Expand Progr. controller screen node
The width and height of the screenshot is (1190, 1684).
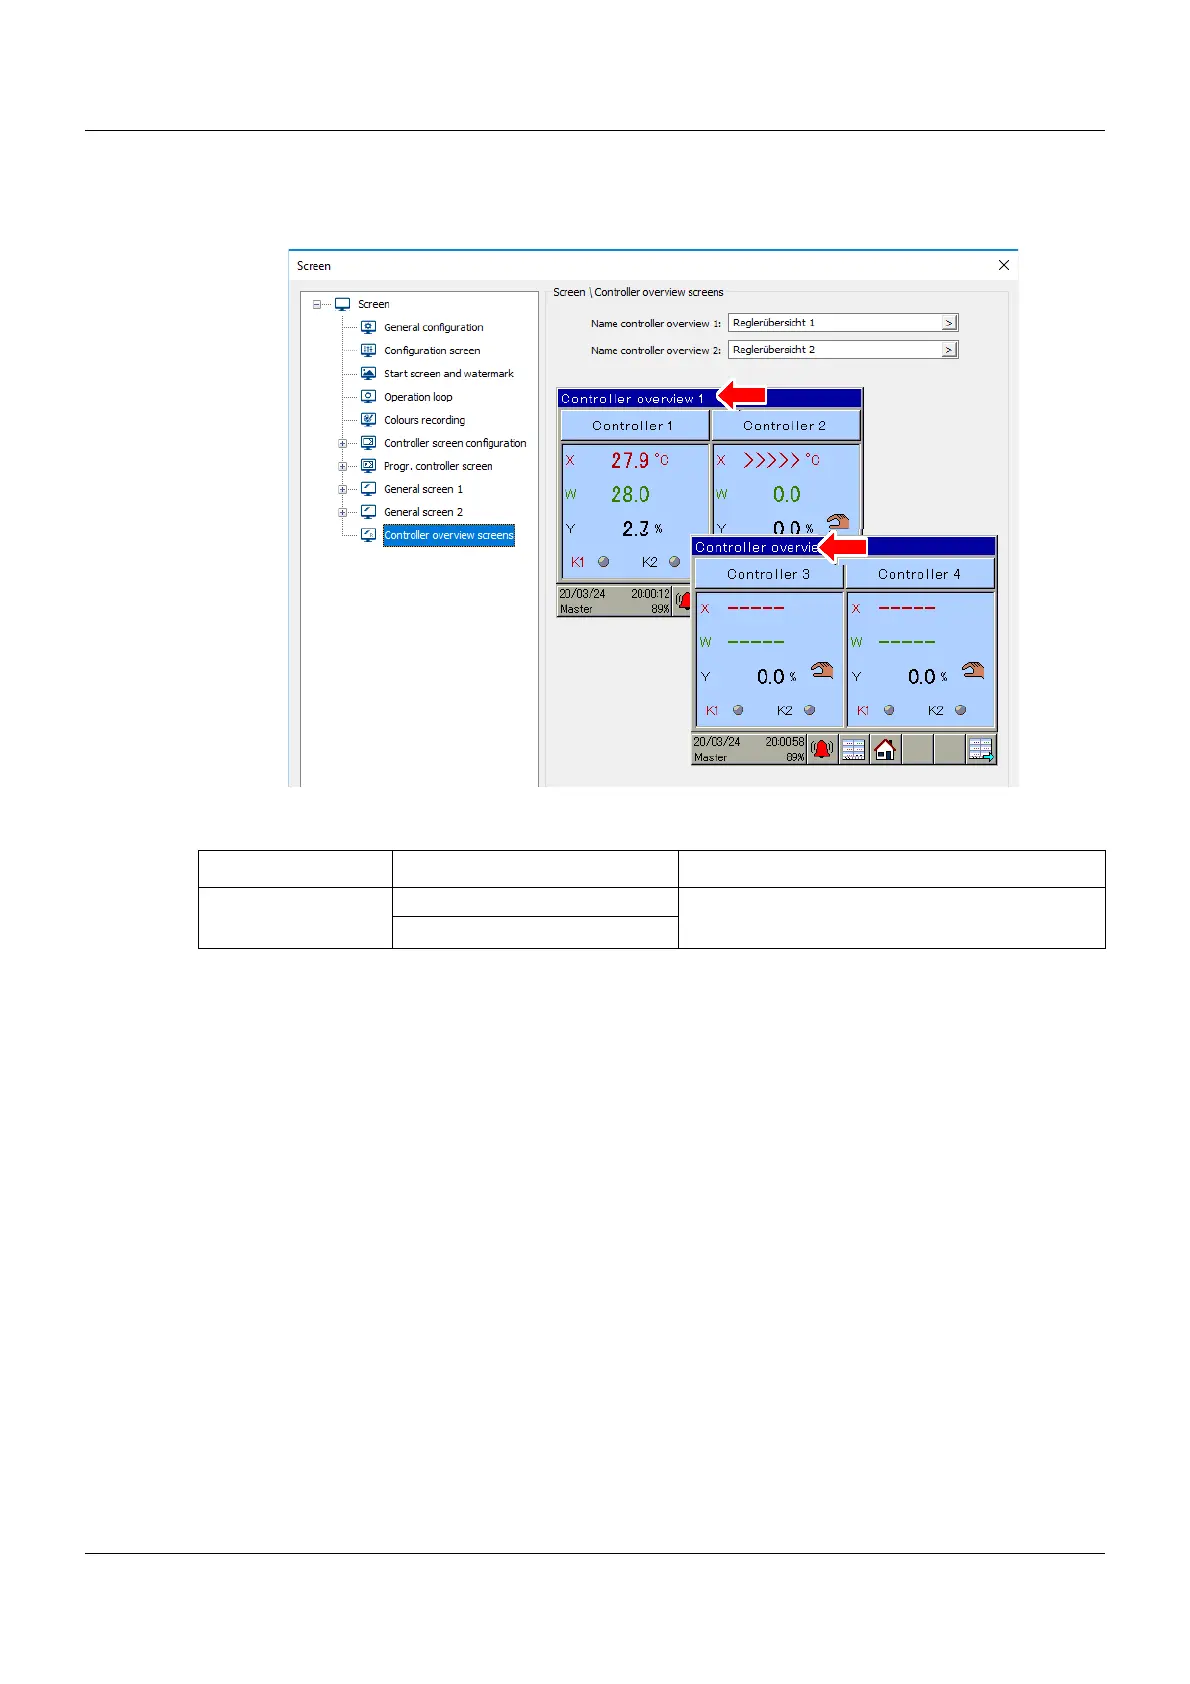click(x=342, y=466)
